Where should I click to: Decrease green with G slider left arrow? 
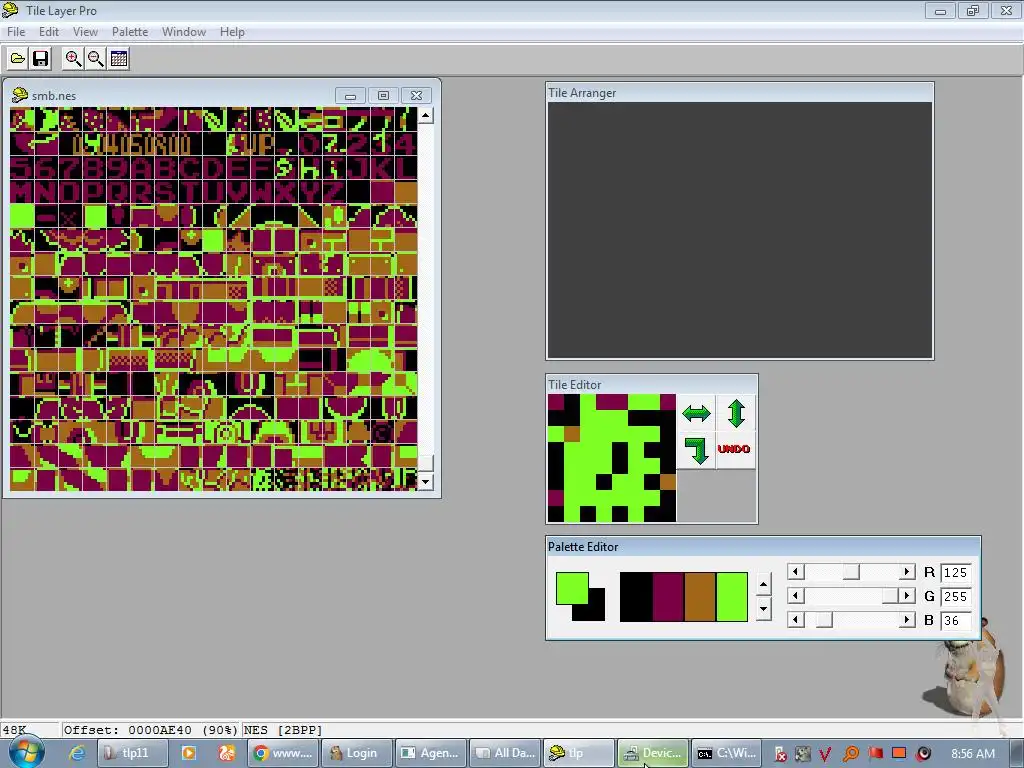click(795, 596)
